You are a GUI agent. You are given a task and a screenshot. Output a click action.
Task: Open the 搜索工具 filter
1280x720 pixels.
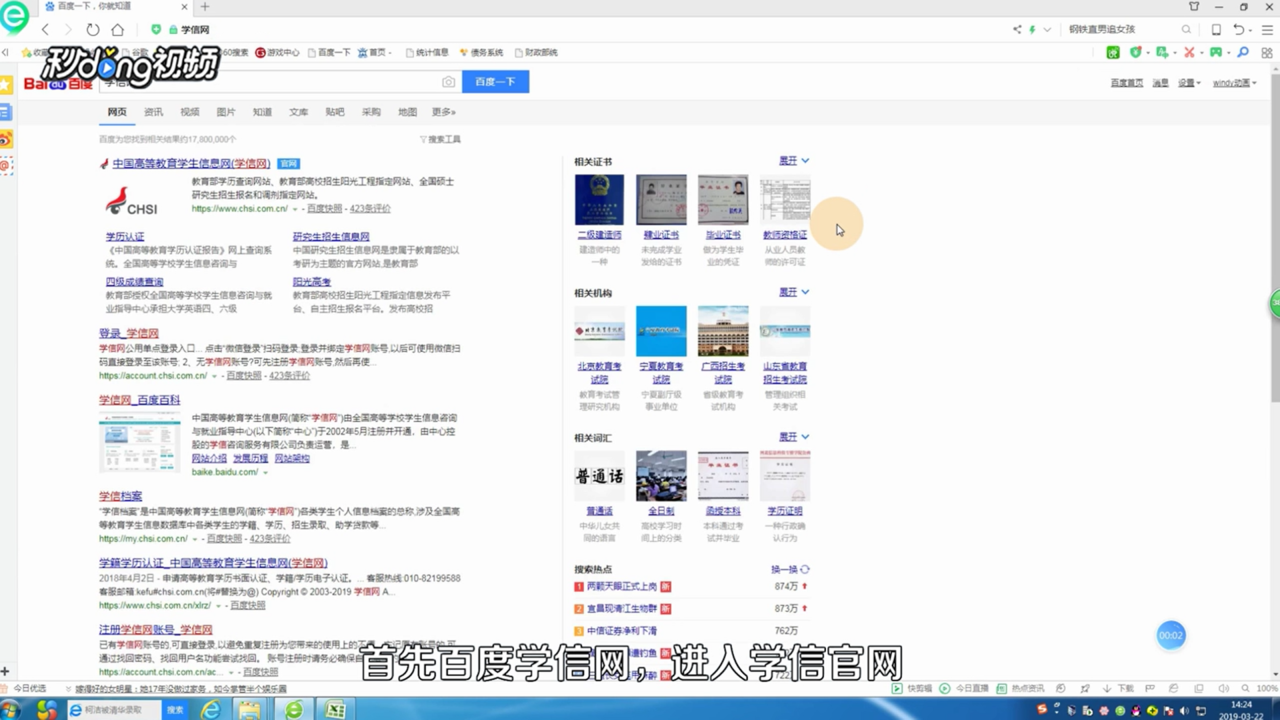click(441, 140)
